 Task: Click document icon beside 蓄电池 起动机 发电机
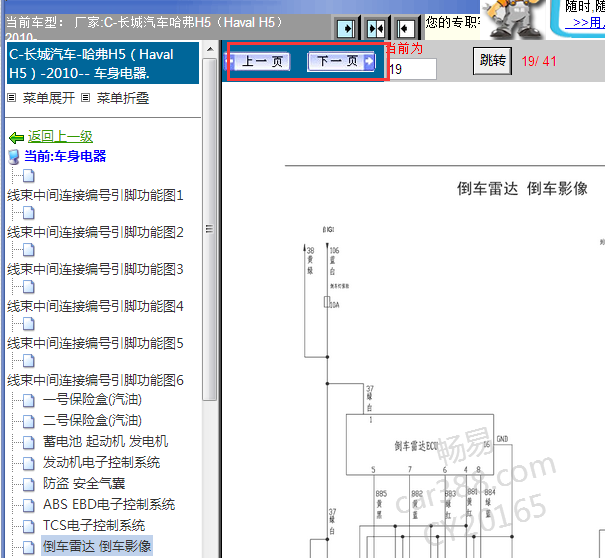coord(29,442)
